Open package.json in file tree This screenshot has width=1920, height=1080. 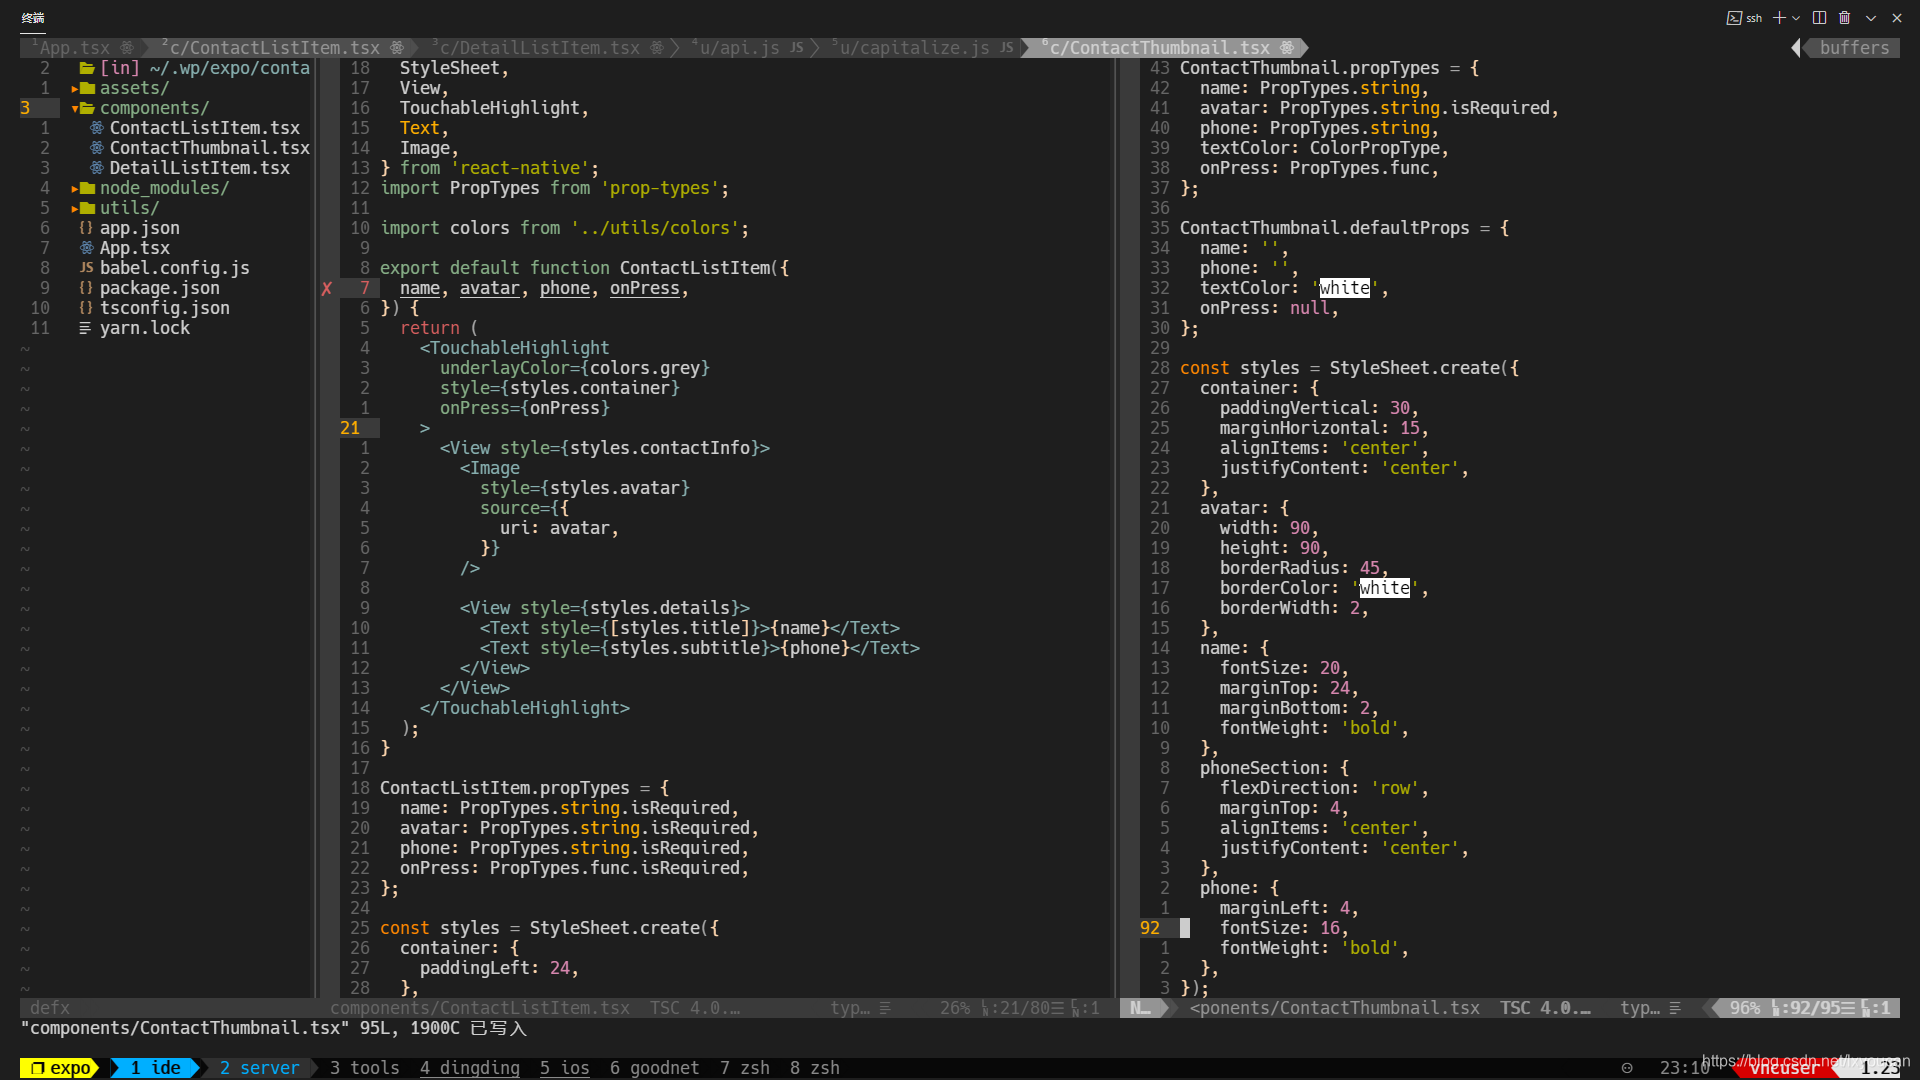click(x=159, y=288)
